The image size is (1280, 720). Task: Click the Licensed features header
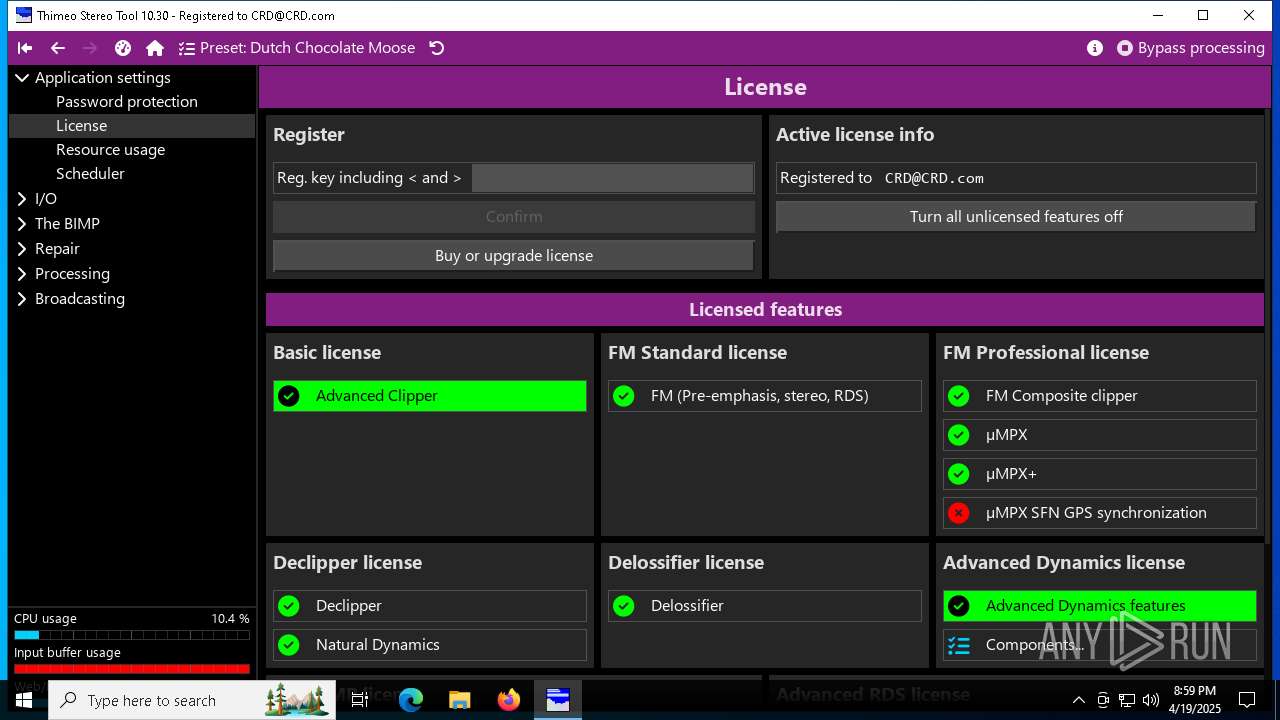pos(765,310)
